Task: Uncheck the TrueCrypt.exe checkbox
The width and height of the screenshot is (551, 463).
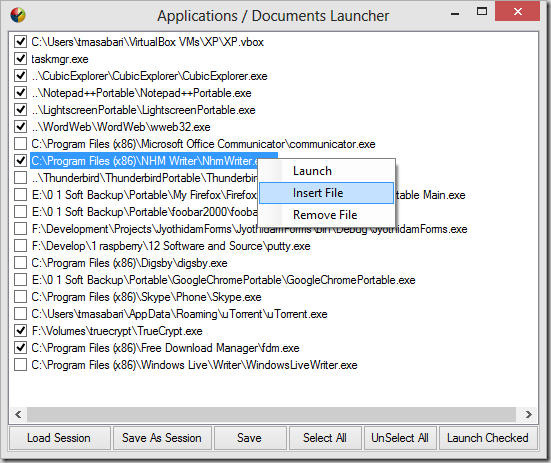Action: click(x=20, y=331)
